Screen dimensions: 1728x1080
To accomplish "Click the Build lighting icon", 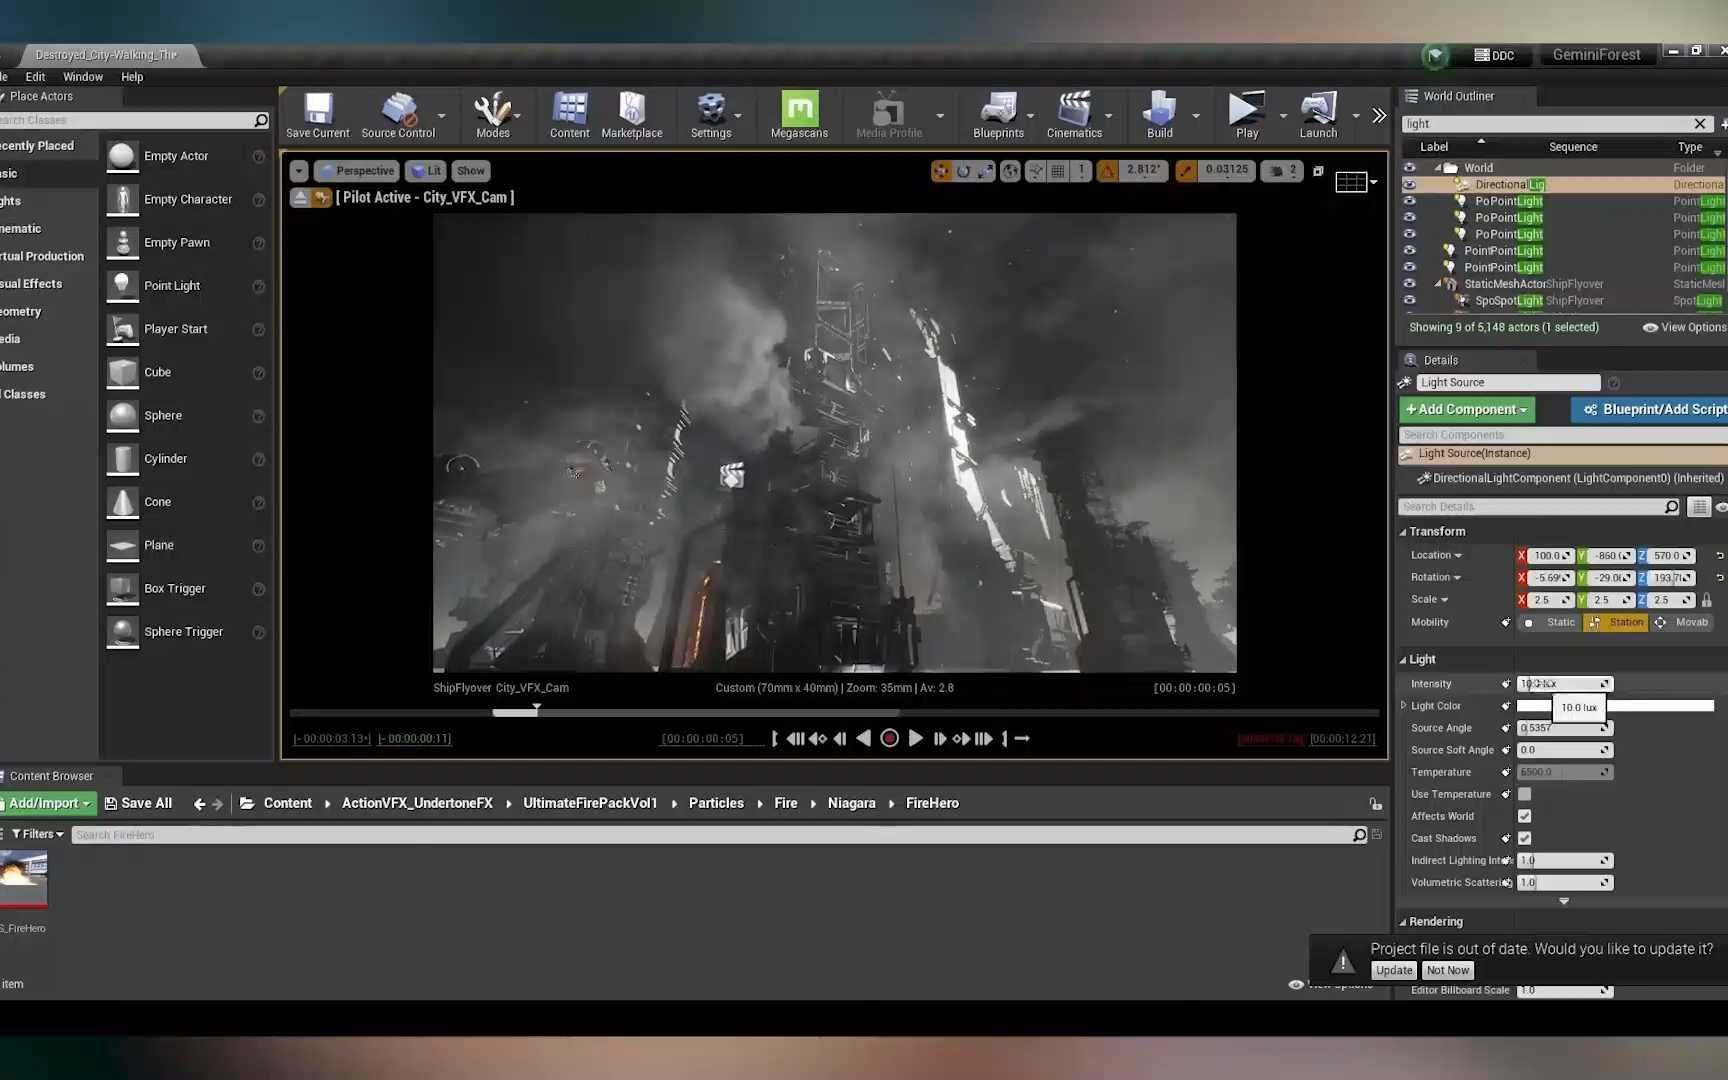I will (x=1160, y=115).
